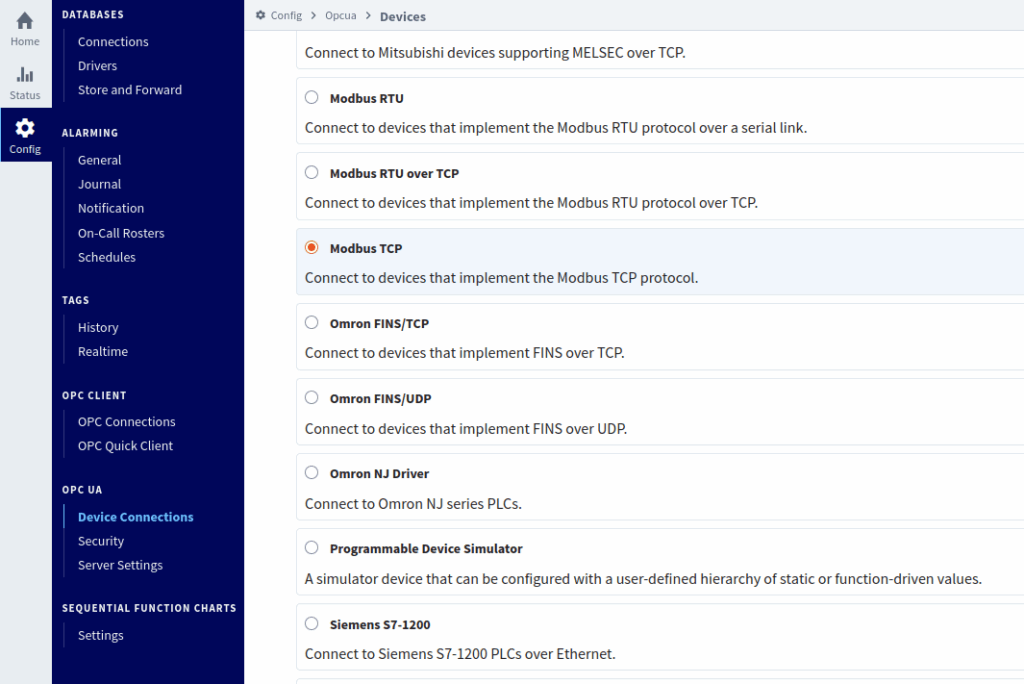1024x684 pixels.
Task: Select Programmable Device Simulator radio button
Action: [312, 548]
